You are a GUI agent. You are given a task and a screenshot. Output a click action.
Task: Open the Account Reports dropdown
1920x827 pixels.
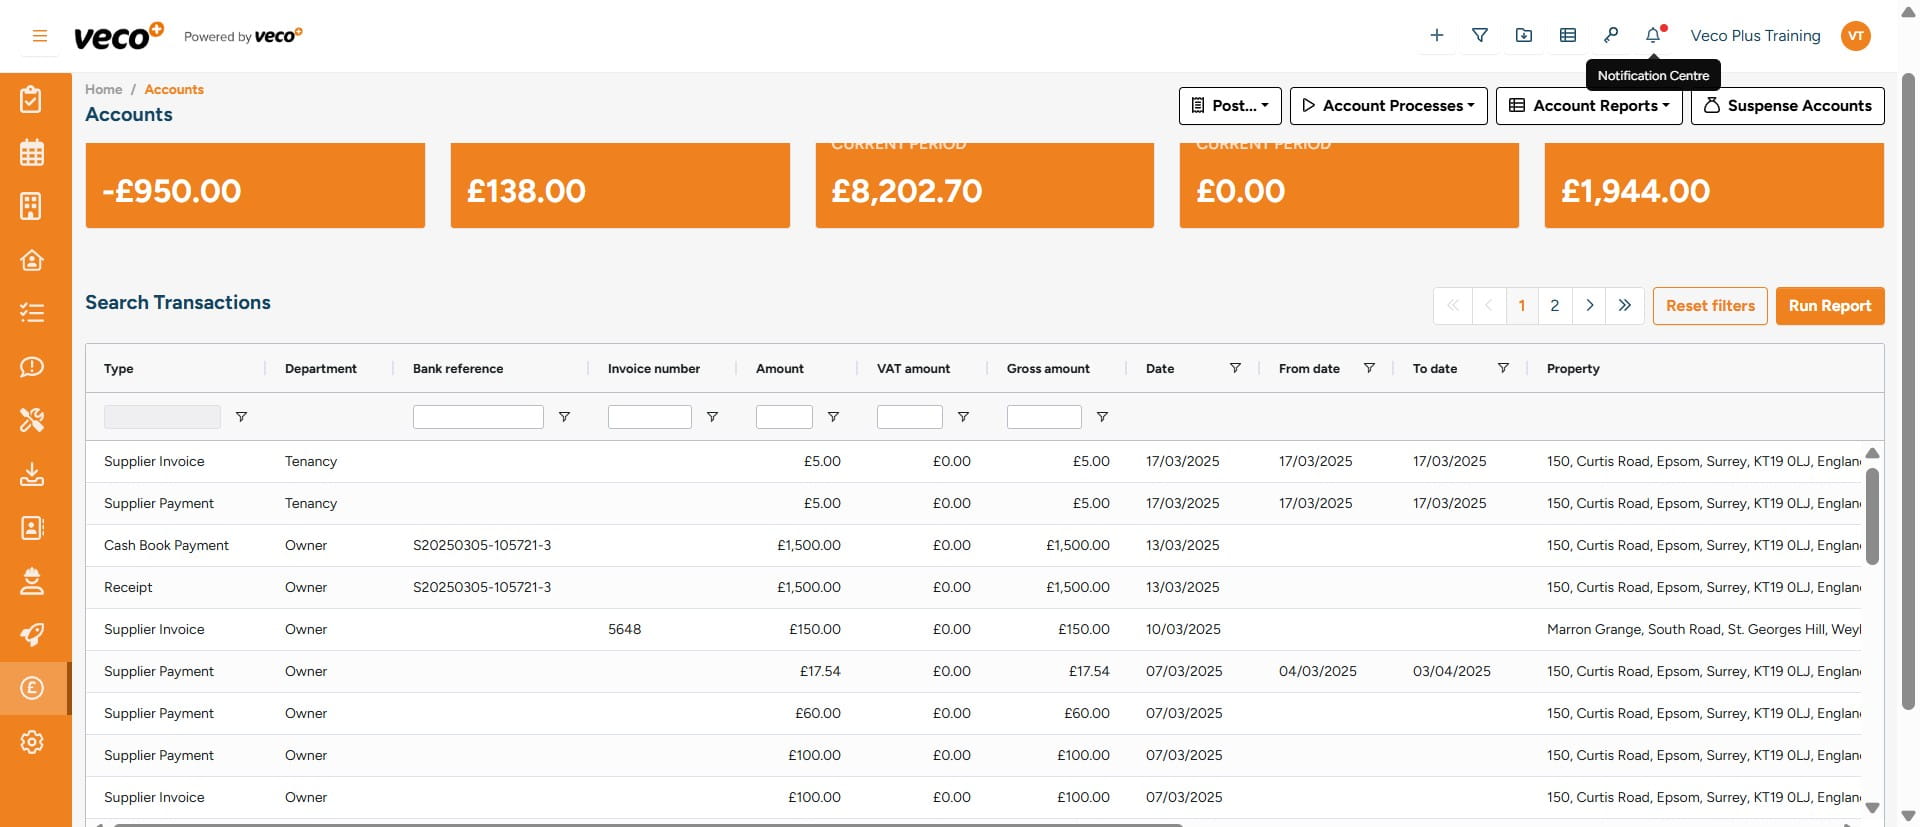pyautogui.click(x=1588, y=106)
